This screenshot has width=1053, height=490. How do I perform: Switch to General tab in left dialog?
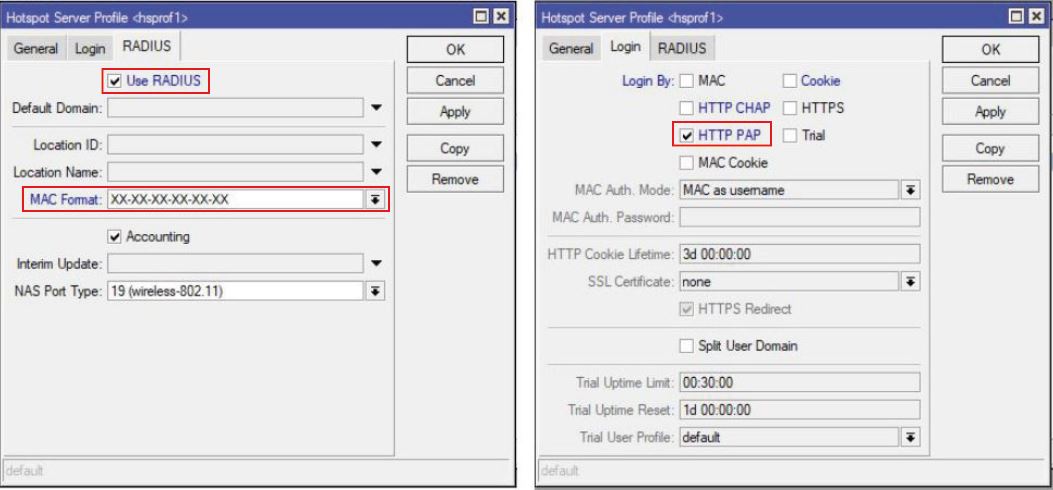click(36, 49)
